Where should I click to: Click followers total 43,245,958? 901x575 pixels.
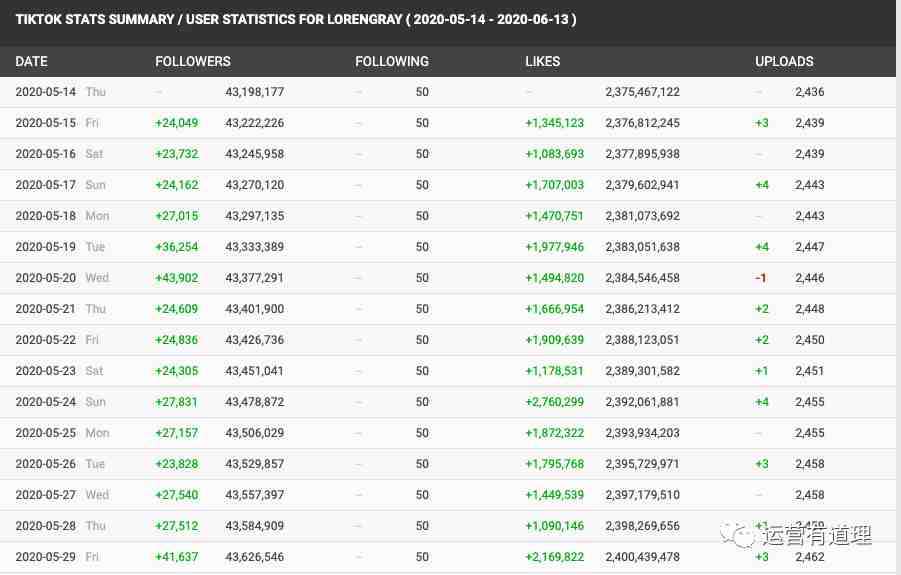point(255,154)
